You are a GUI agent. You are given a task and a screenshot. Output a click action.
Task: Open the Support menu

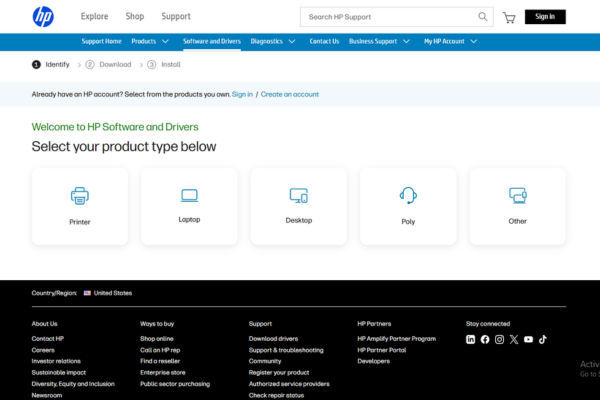pos(176,16)
